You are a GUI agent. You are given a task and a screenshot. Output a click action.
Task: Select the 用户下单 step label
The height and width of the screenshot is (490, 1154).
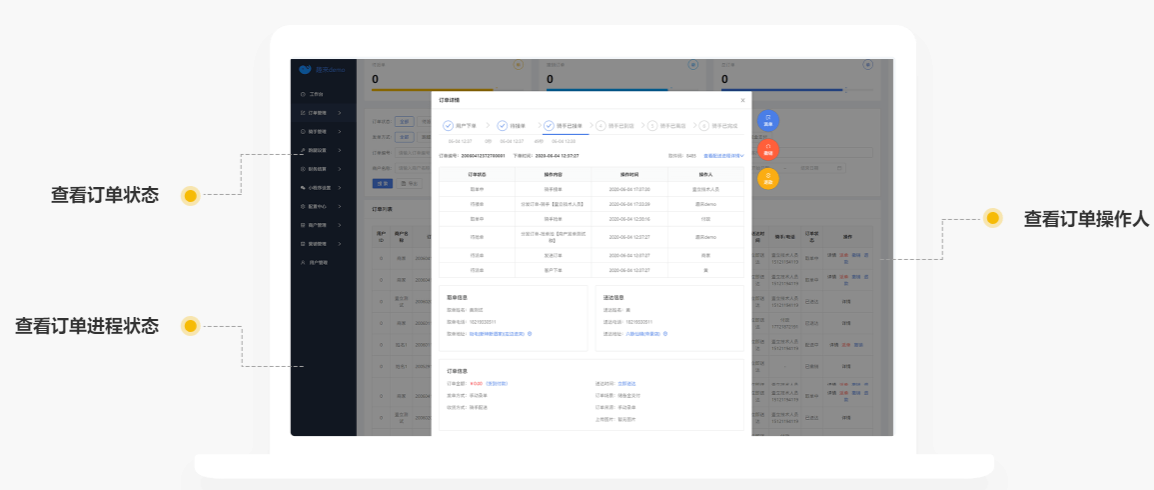point(465,126)
